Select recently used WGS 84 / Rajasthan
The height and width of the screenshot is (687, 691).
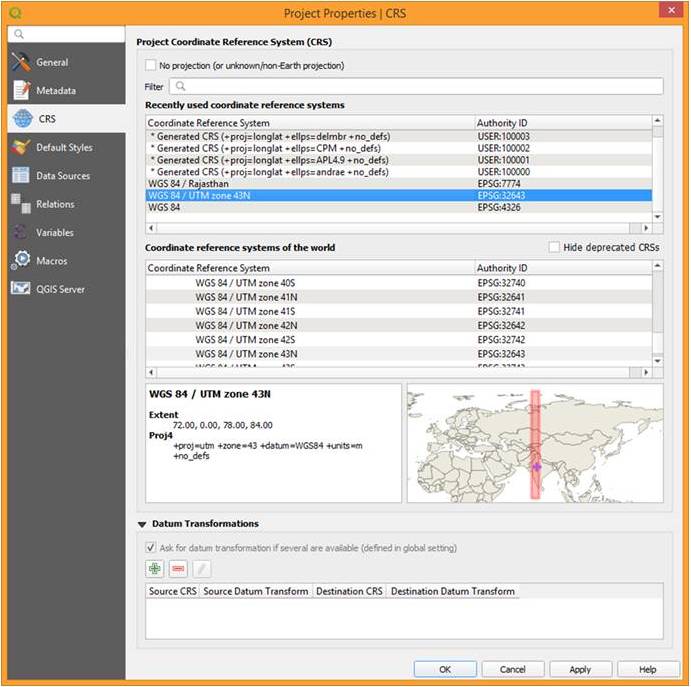click(x=398, y=183)
